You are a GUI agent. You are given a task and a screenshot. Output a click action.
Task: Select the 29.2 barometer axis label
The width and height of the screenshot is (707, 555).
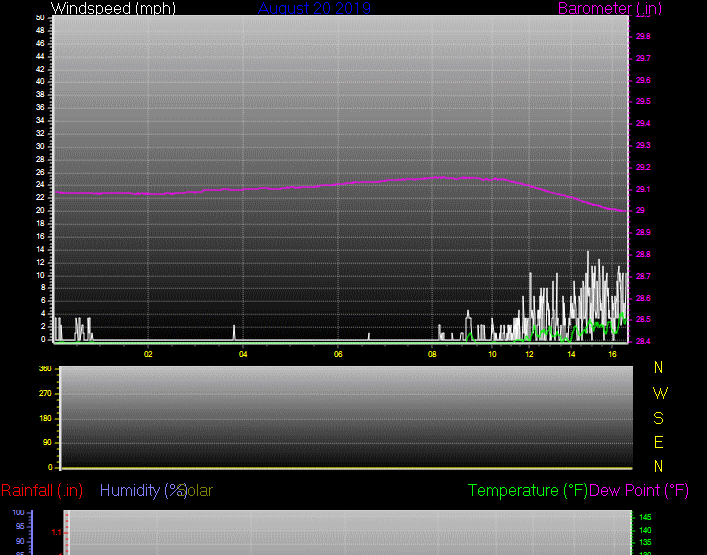click(643, 167)
